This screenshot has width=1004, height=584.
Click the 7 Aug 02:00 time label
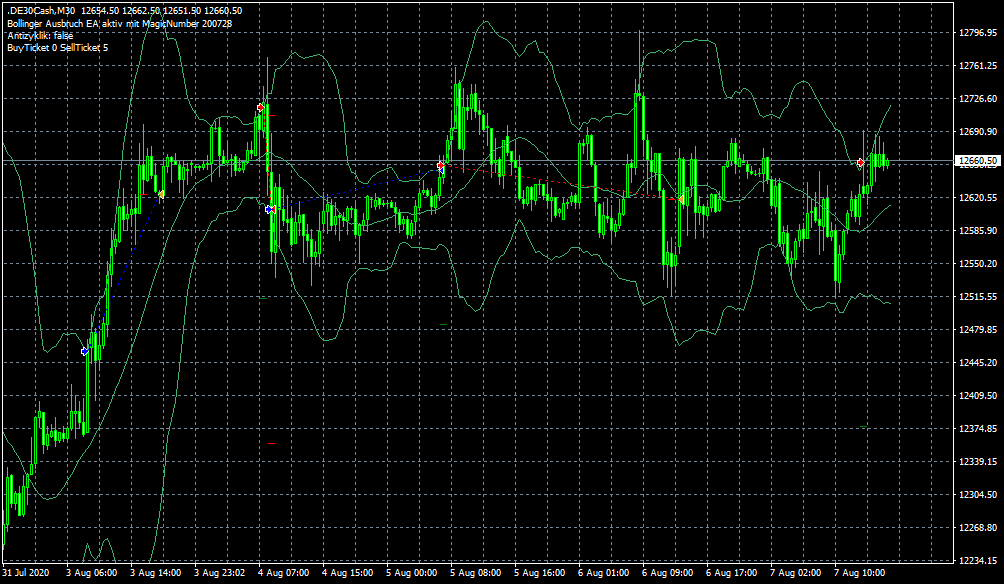796,572
